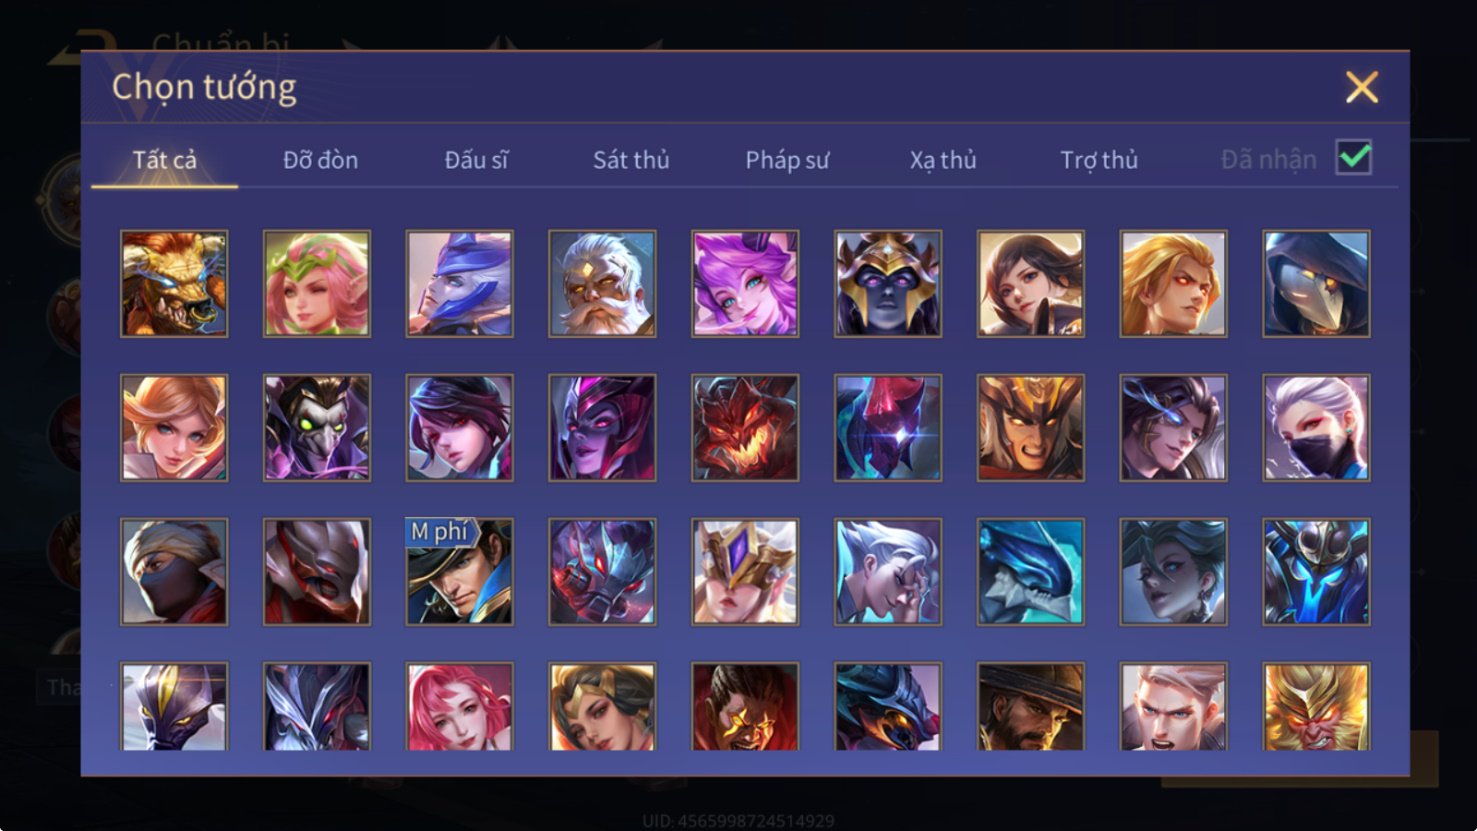Select the cowboy hat bearded hero portrait

coord(1031,706)
